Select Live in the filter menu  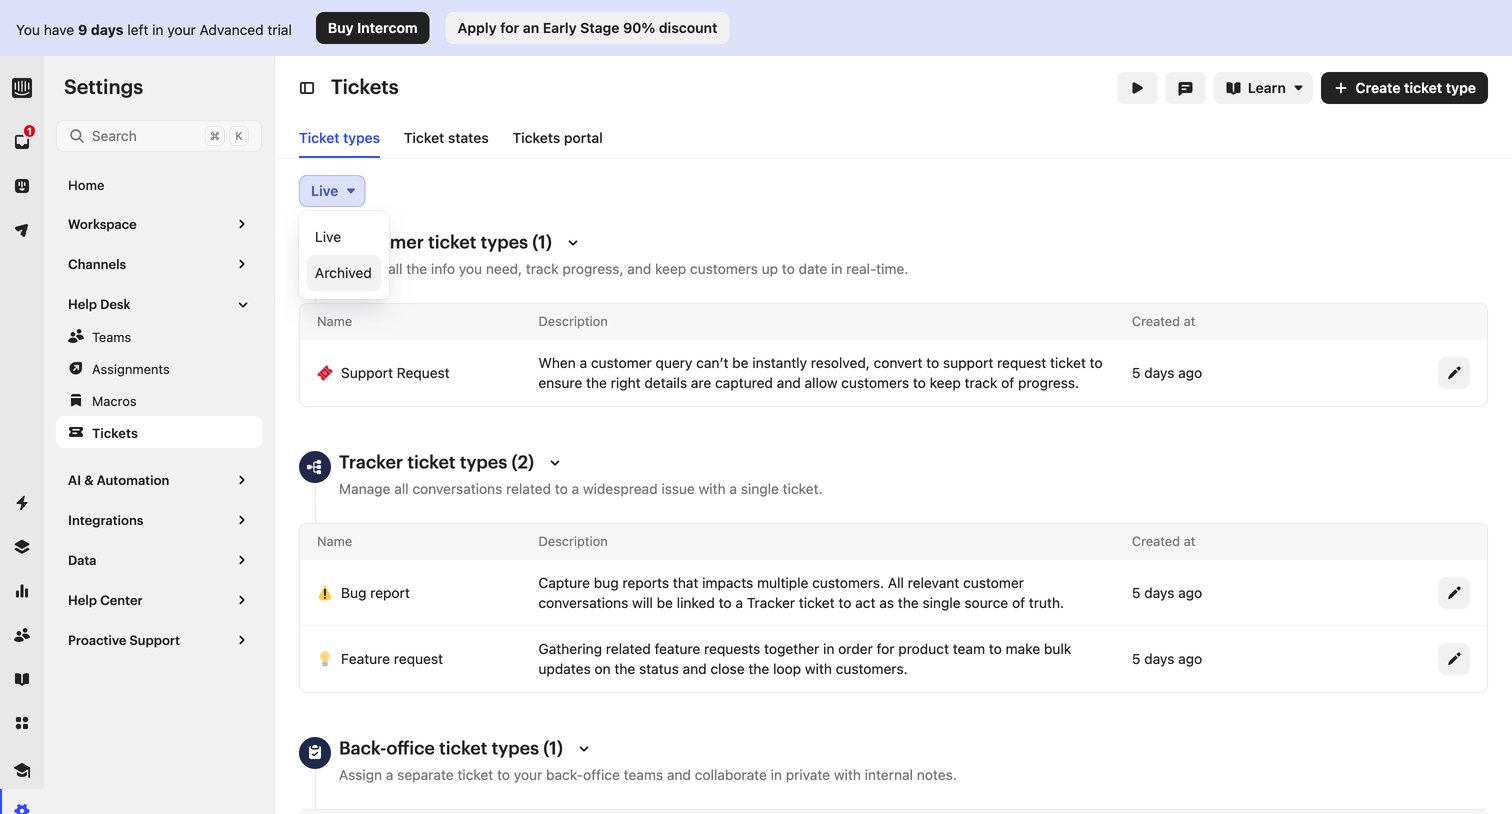344,237
